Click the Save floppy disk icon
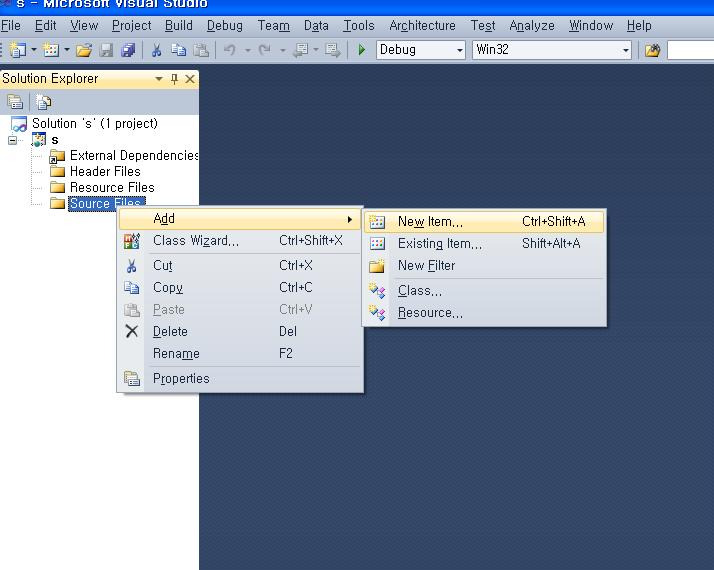Screen dimensions: 714x570 (x=107, y=50)
